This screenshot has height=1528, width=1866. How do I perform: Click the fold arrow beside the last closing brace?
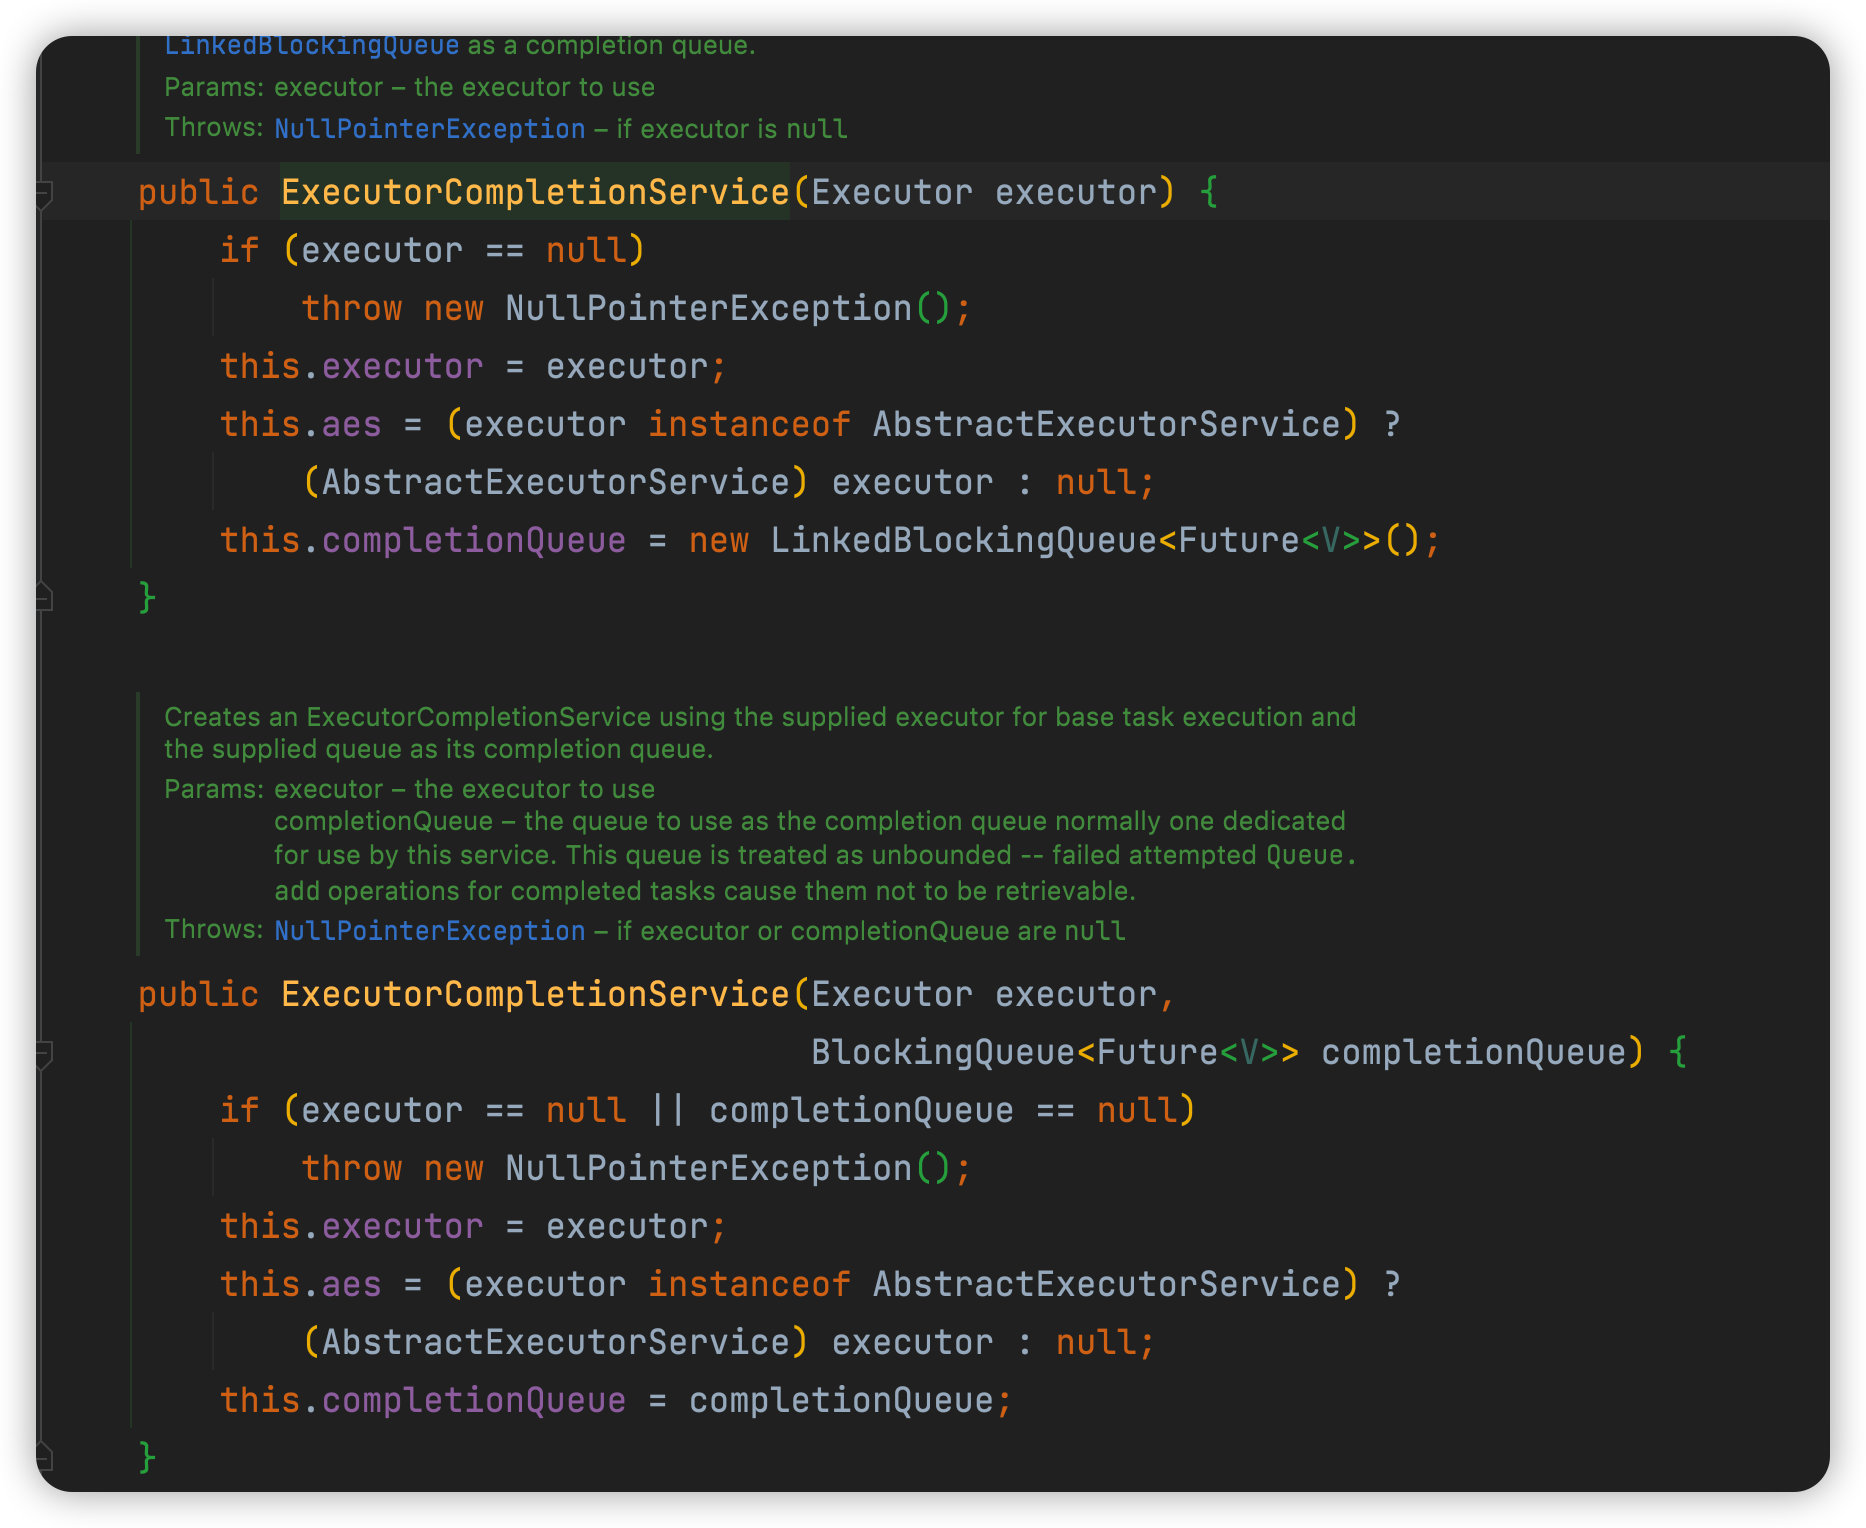click(44, 1457)
